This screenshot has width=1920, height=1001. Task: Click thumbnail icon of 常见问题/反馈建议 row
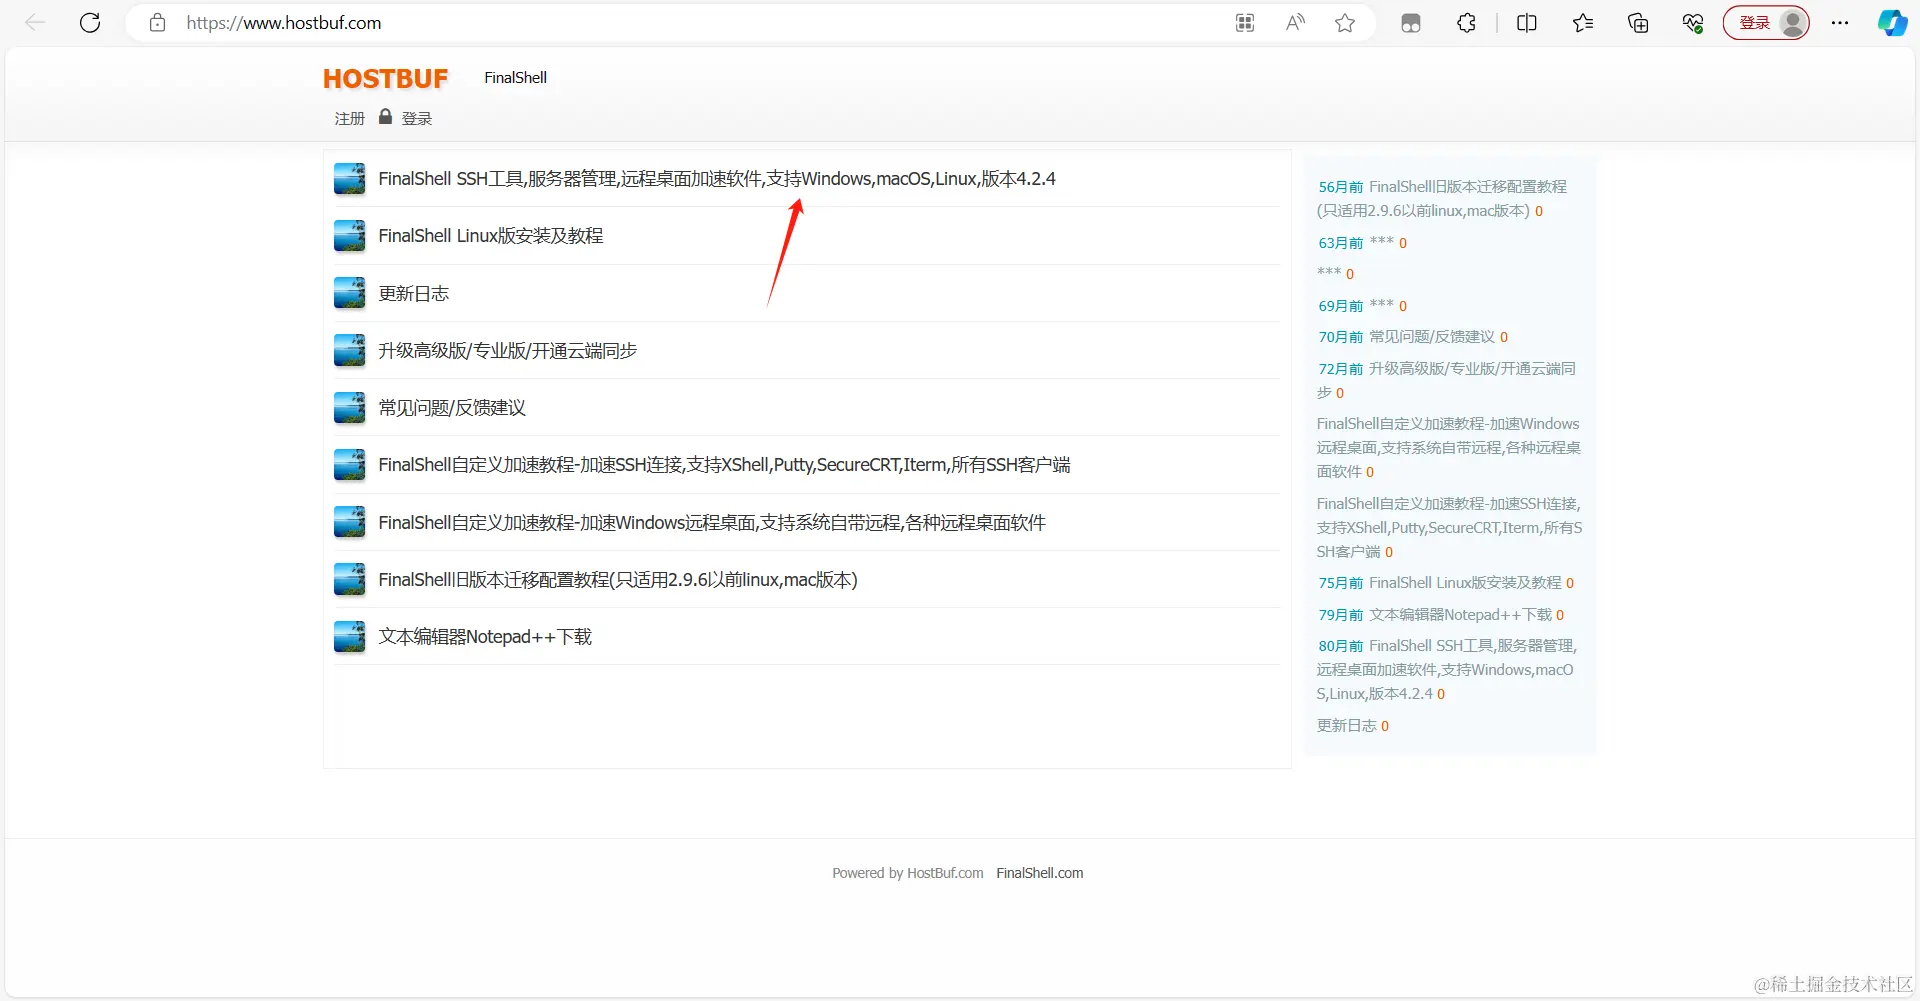(x=349, y=408)
